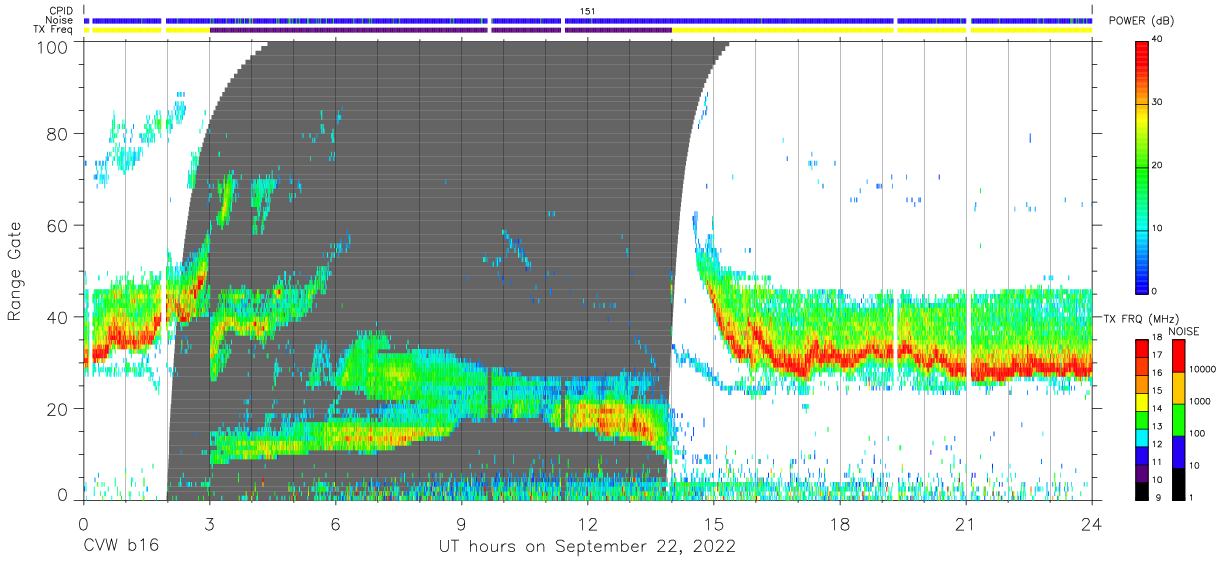The width and height of the screenshot is (1228, 567).
Task: Click the POWER (dB) colorbar
Action: pyautogui.click(x=1143, y=166)
